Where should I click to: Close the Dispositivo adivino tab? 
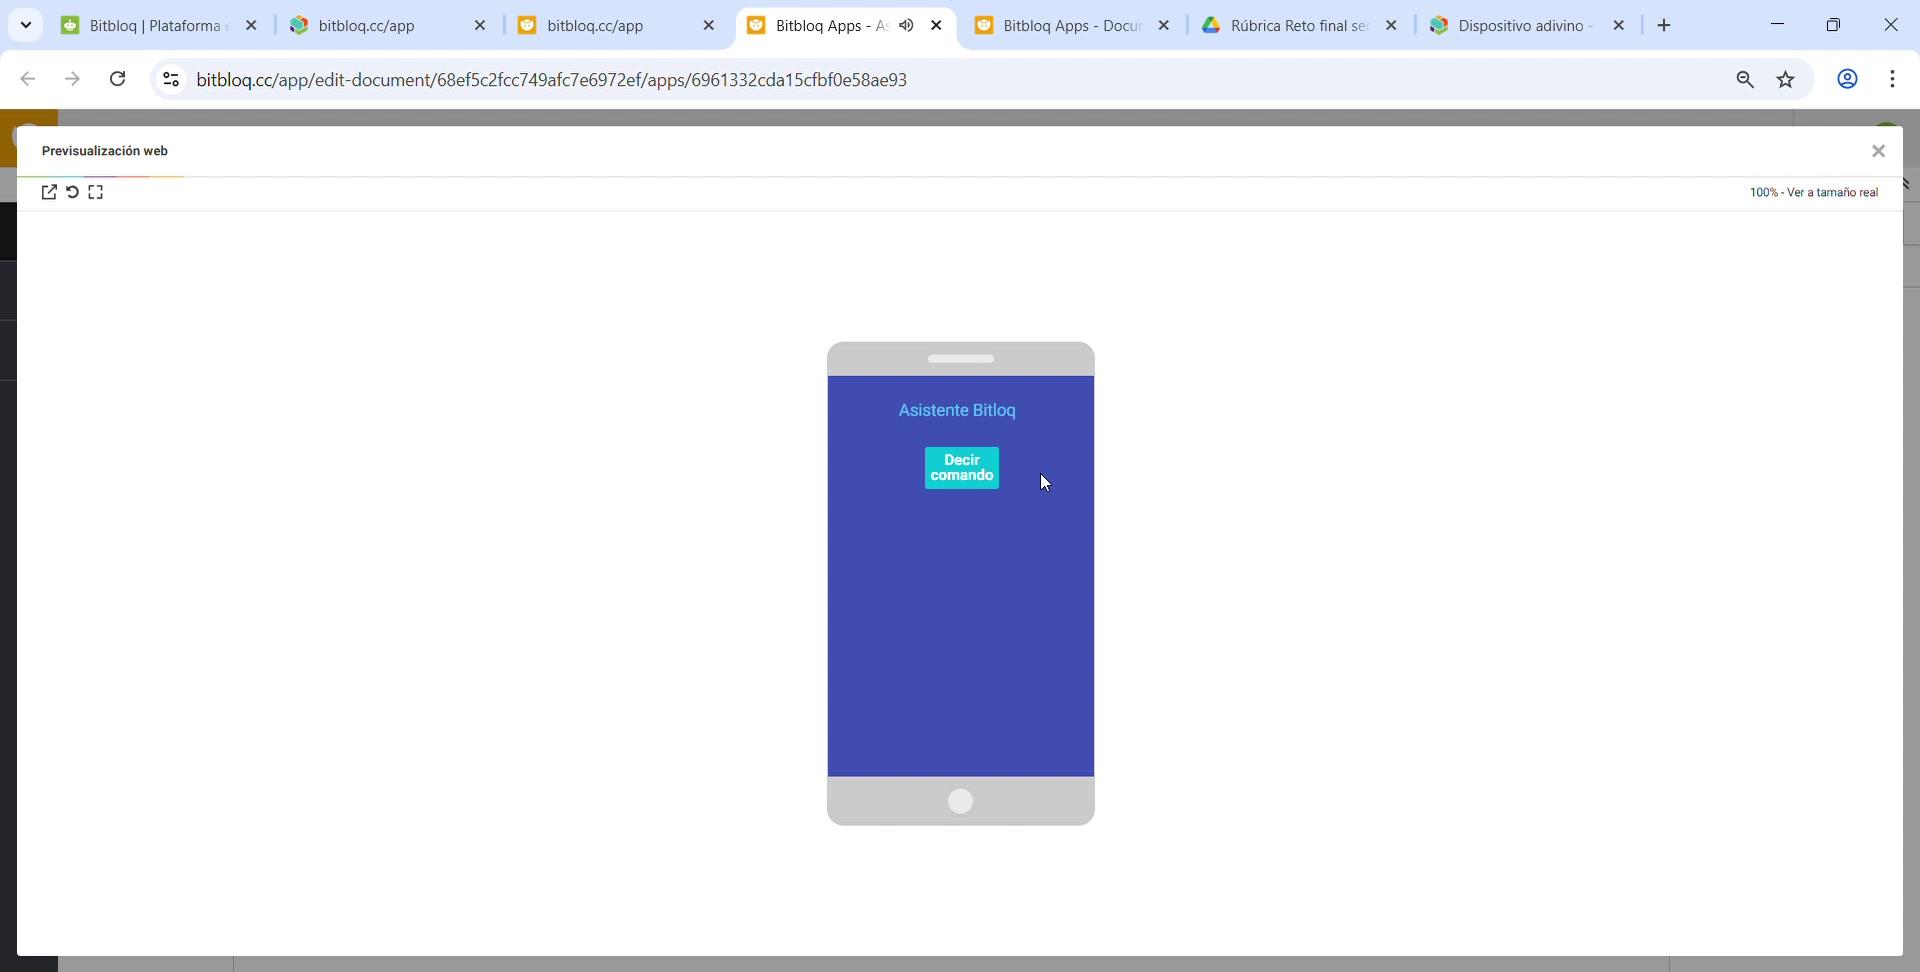point(1619,26)
